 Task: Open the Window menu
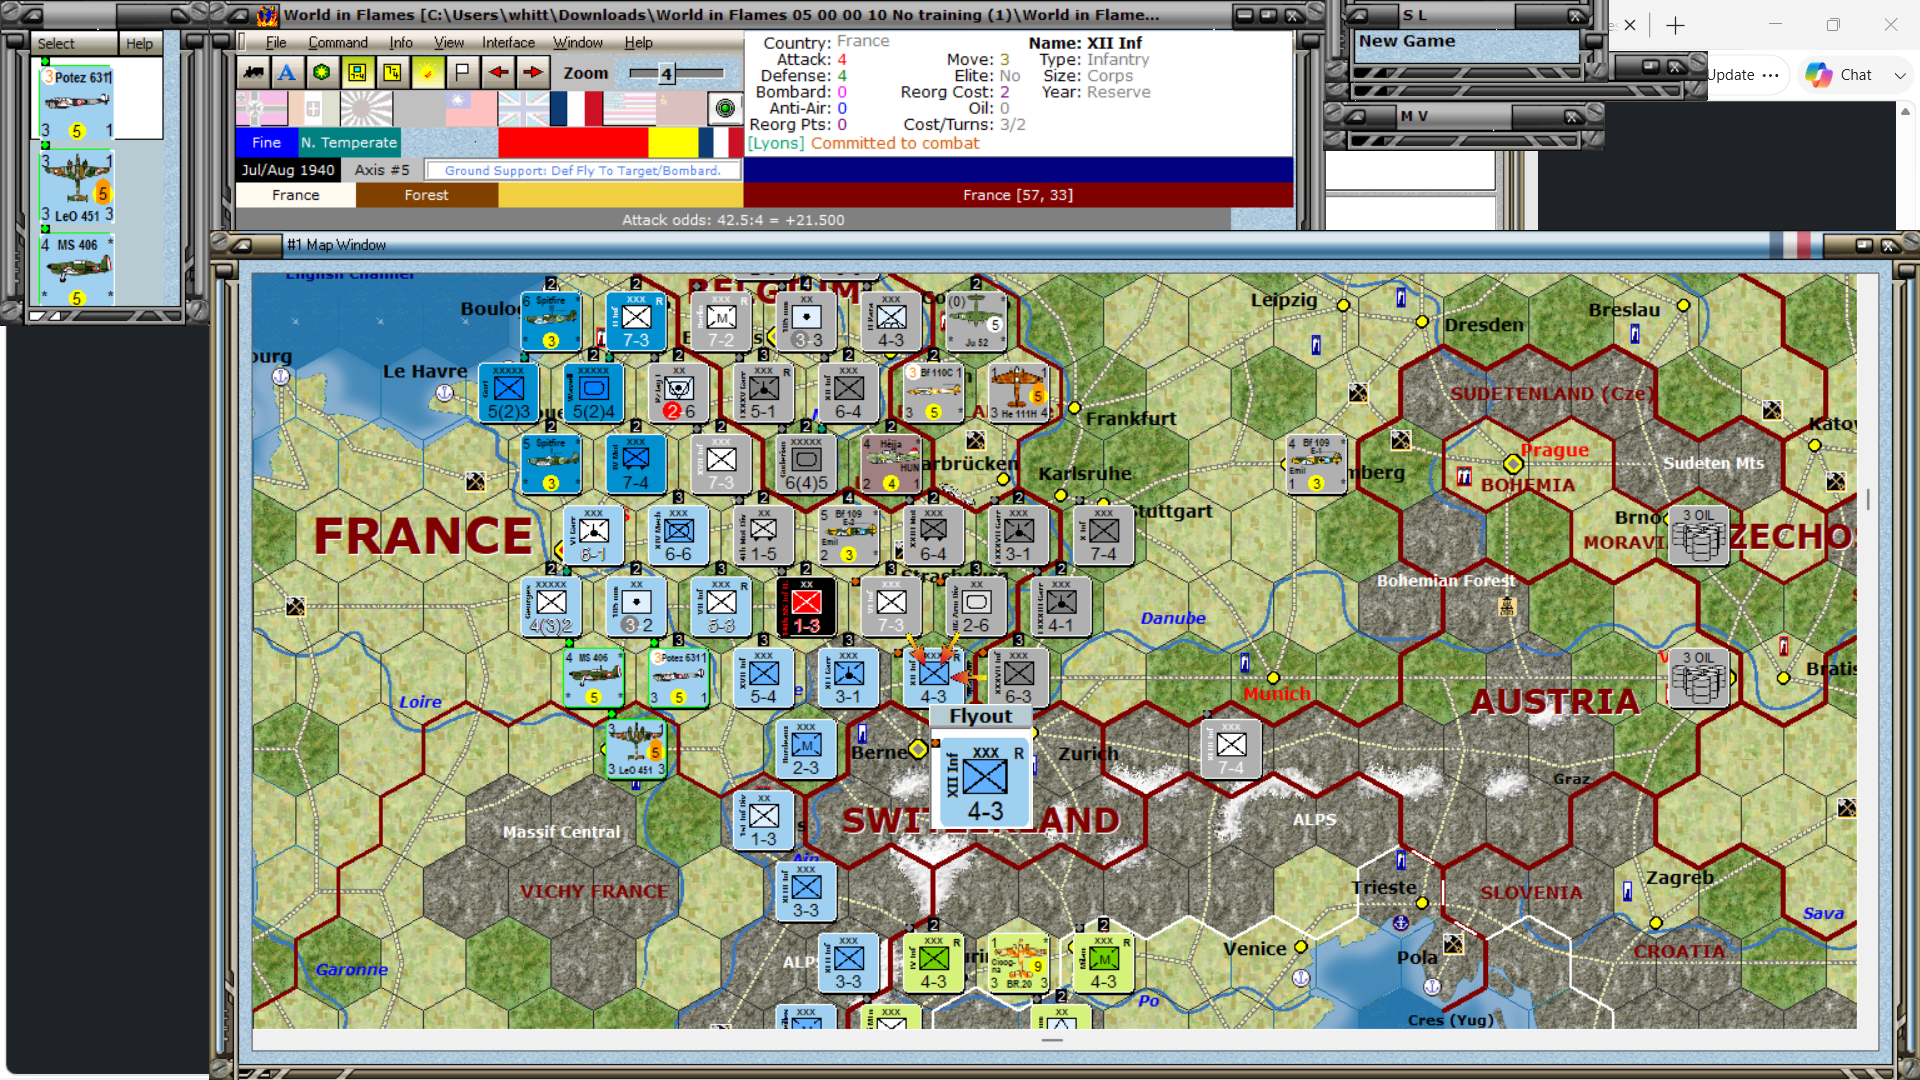tap(578, 42)
